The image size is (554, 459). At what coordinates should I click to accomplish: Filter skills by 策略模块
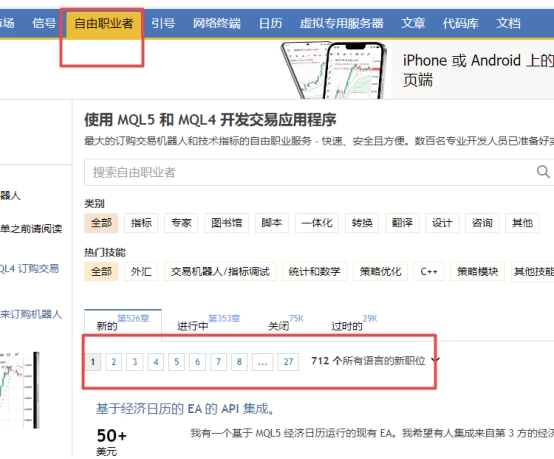point(477,272)
